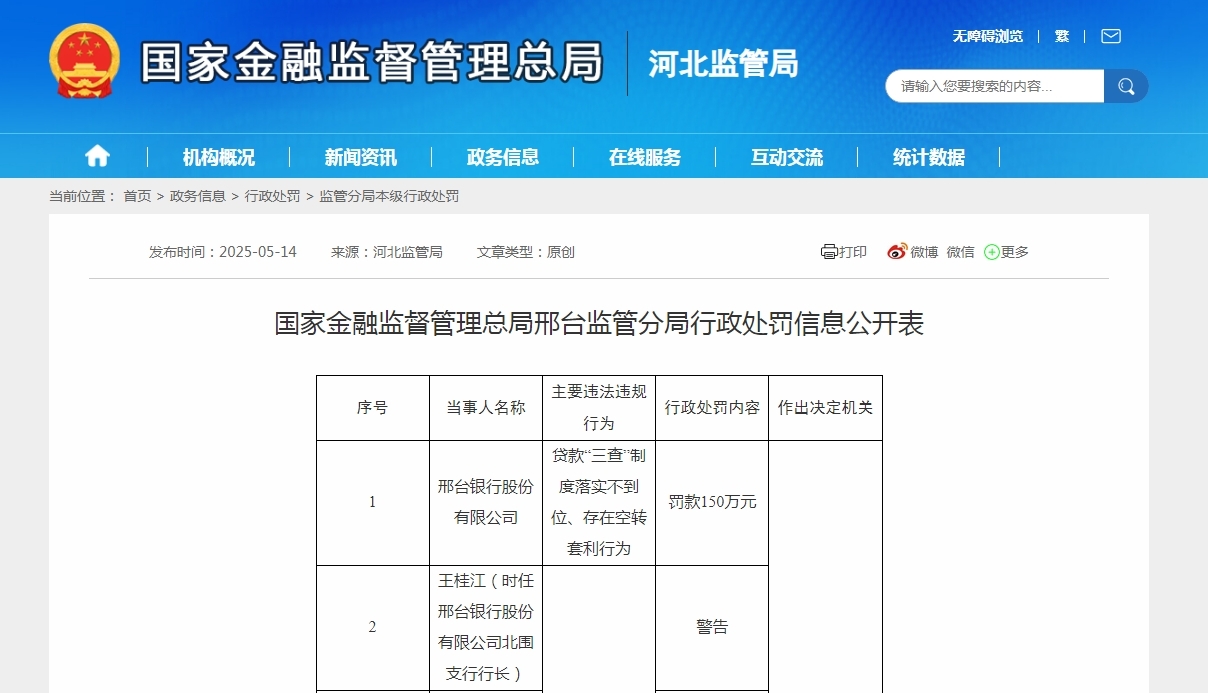Open the mail envelope icon at top right
This screenshot has width=1208, height=693.
click(1110, 36)
